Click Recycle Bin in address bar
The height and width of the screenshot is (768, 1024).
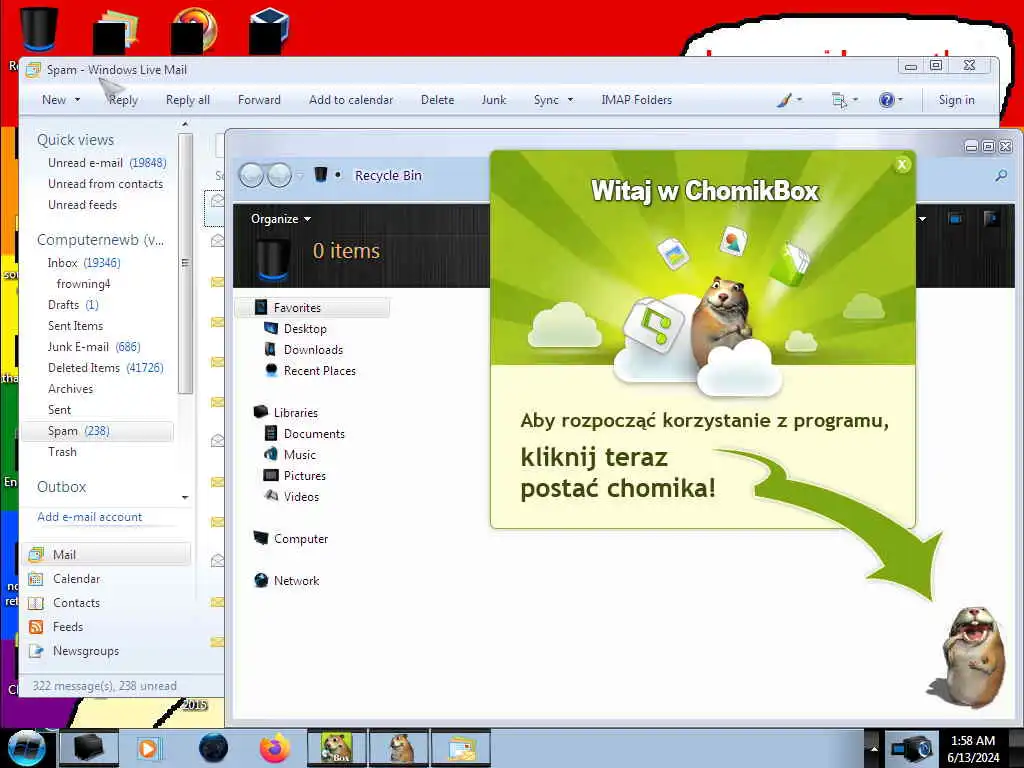[388, 176]
